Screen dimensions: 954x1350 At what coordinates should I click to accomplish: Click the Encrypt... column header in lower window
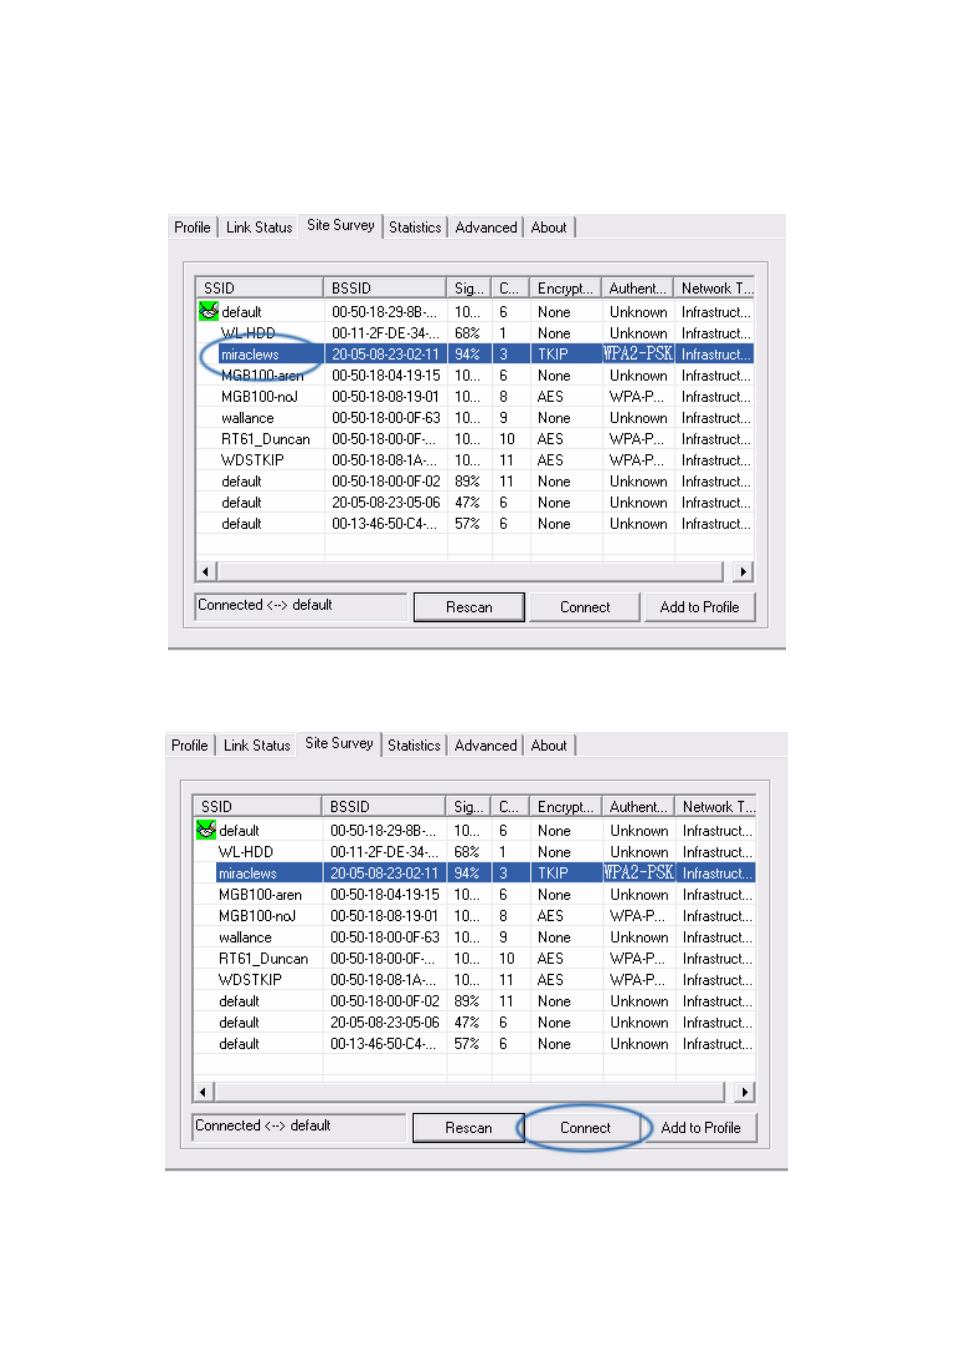(x=565, y=806)
